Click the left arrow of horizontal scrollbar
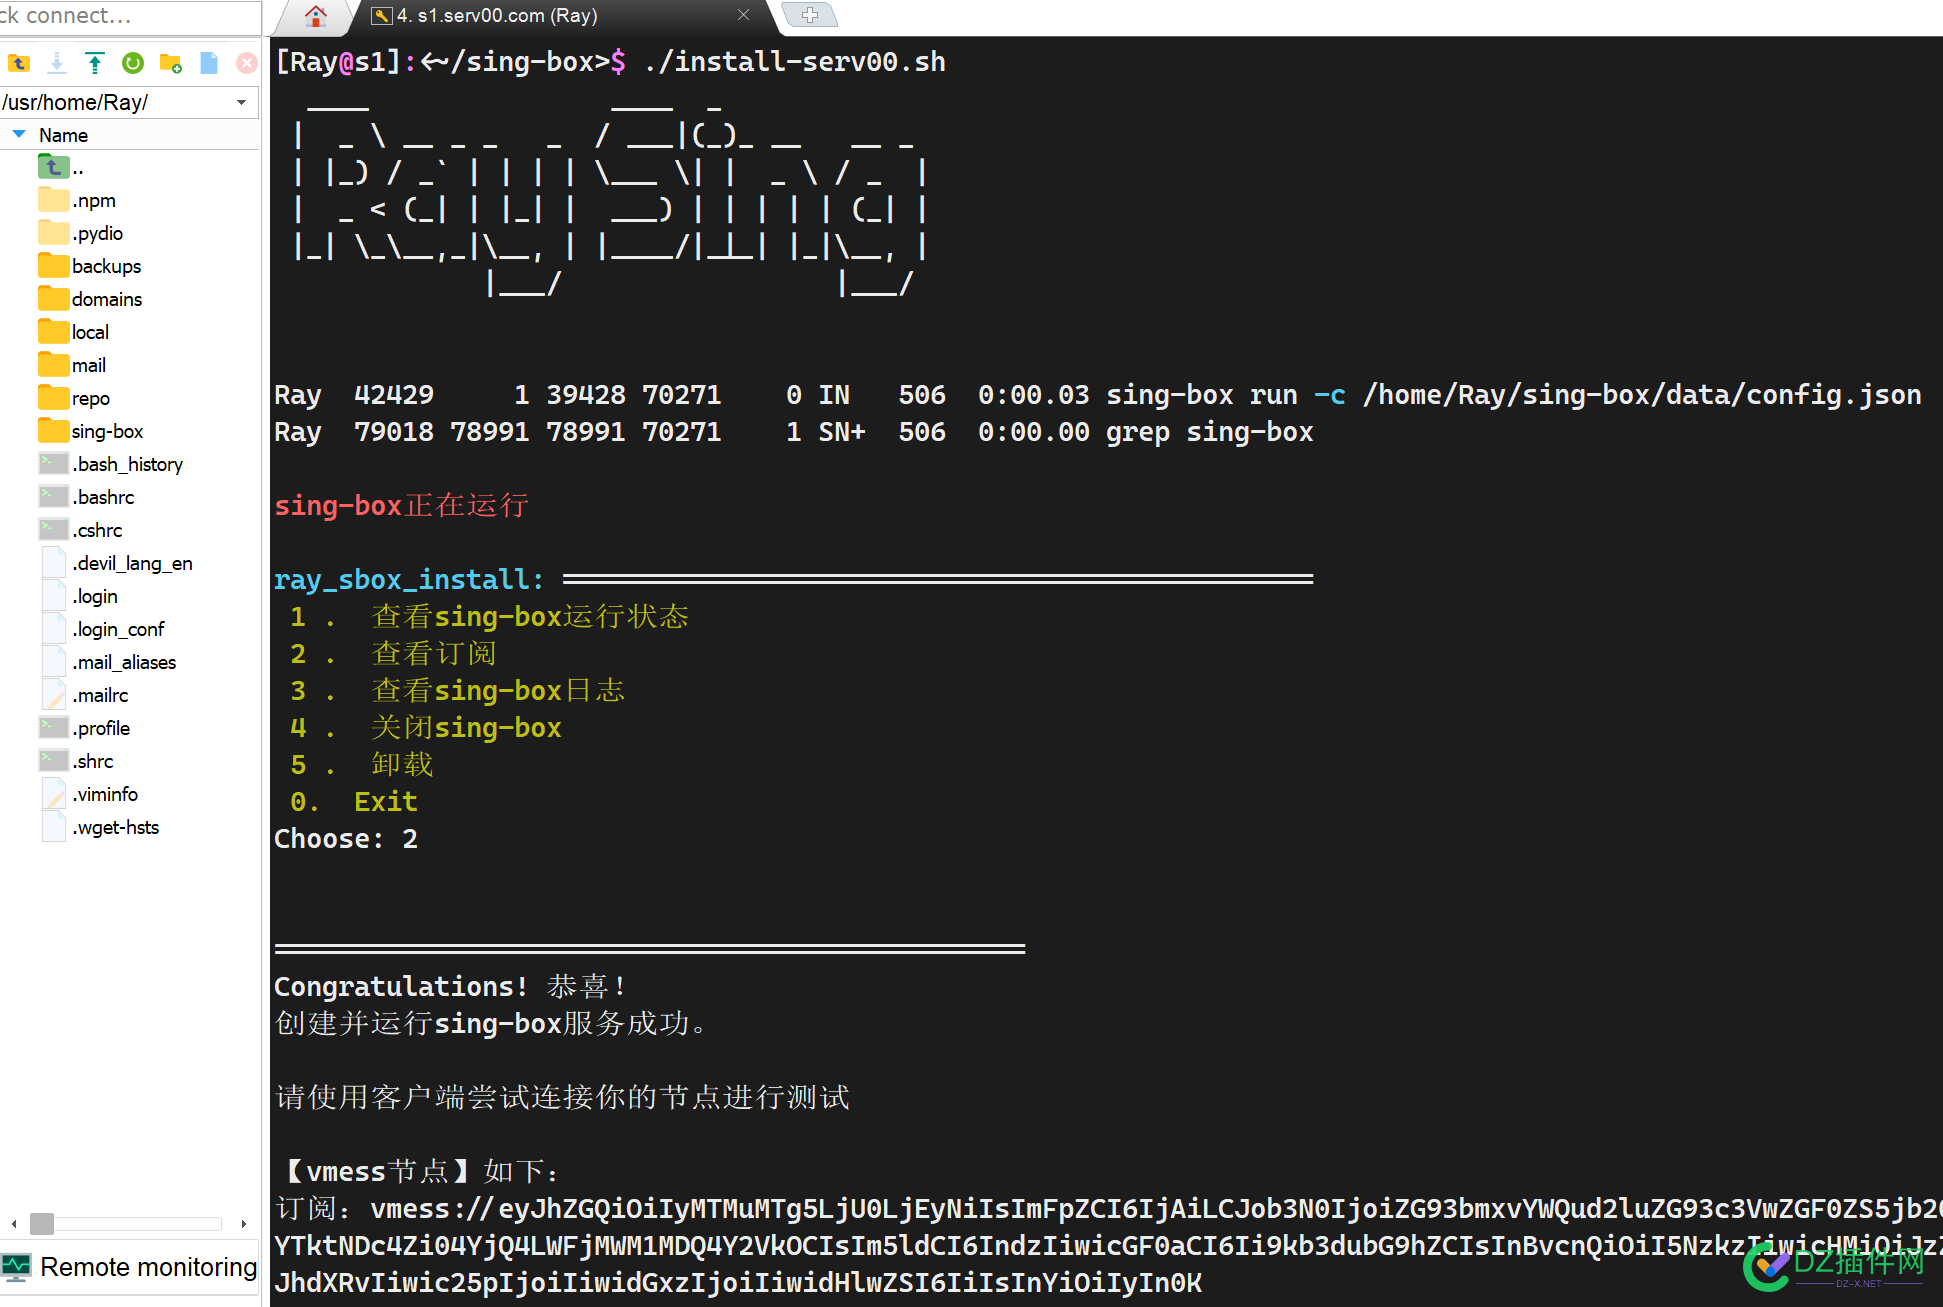The image size is (1943, 1307). [14, 1223]
